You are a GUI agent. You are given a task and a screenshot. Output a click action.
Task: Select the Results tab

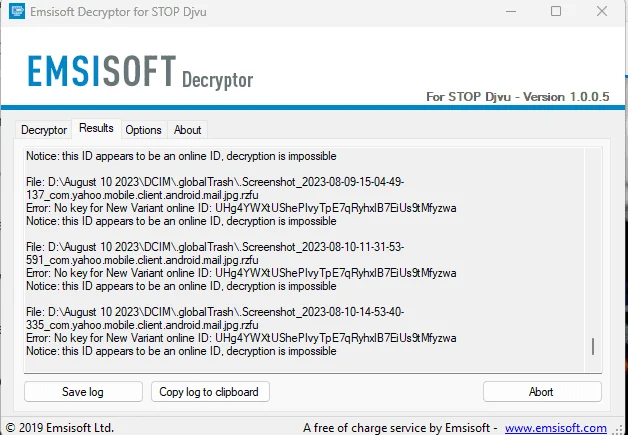point(97,128)
